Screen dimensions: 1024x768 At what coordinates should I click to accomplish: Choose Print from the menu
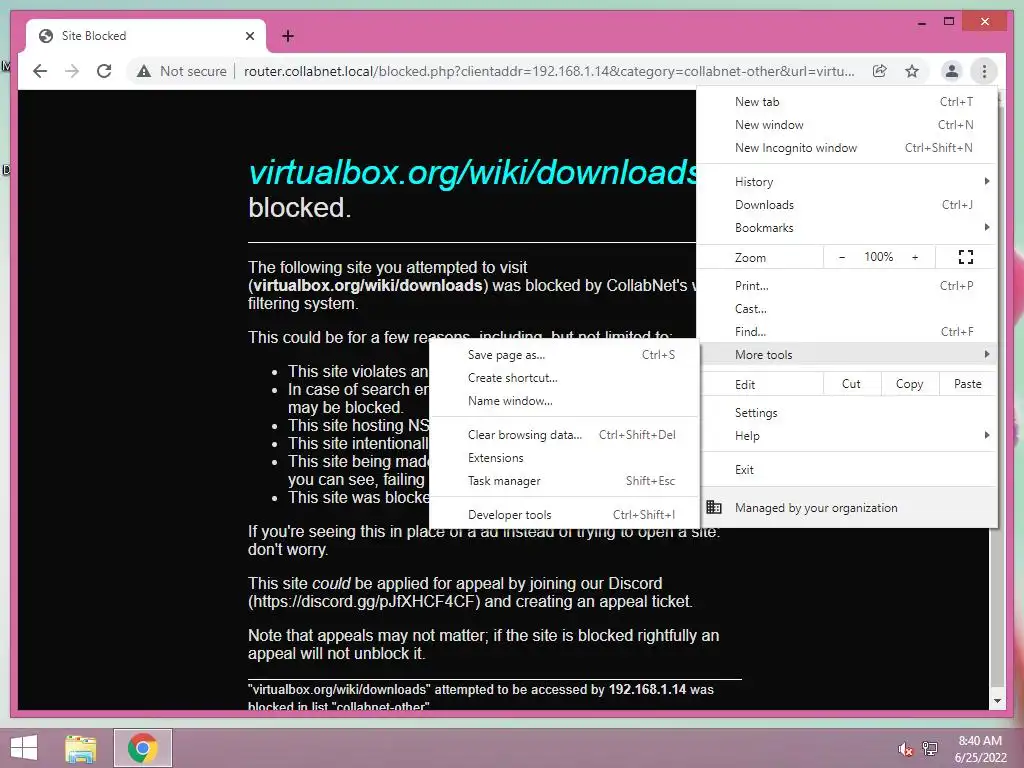point(847,285)
